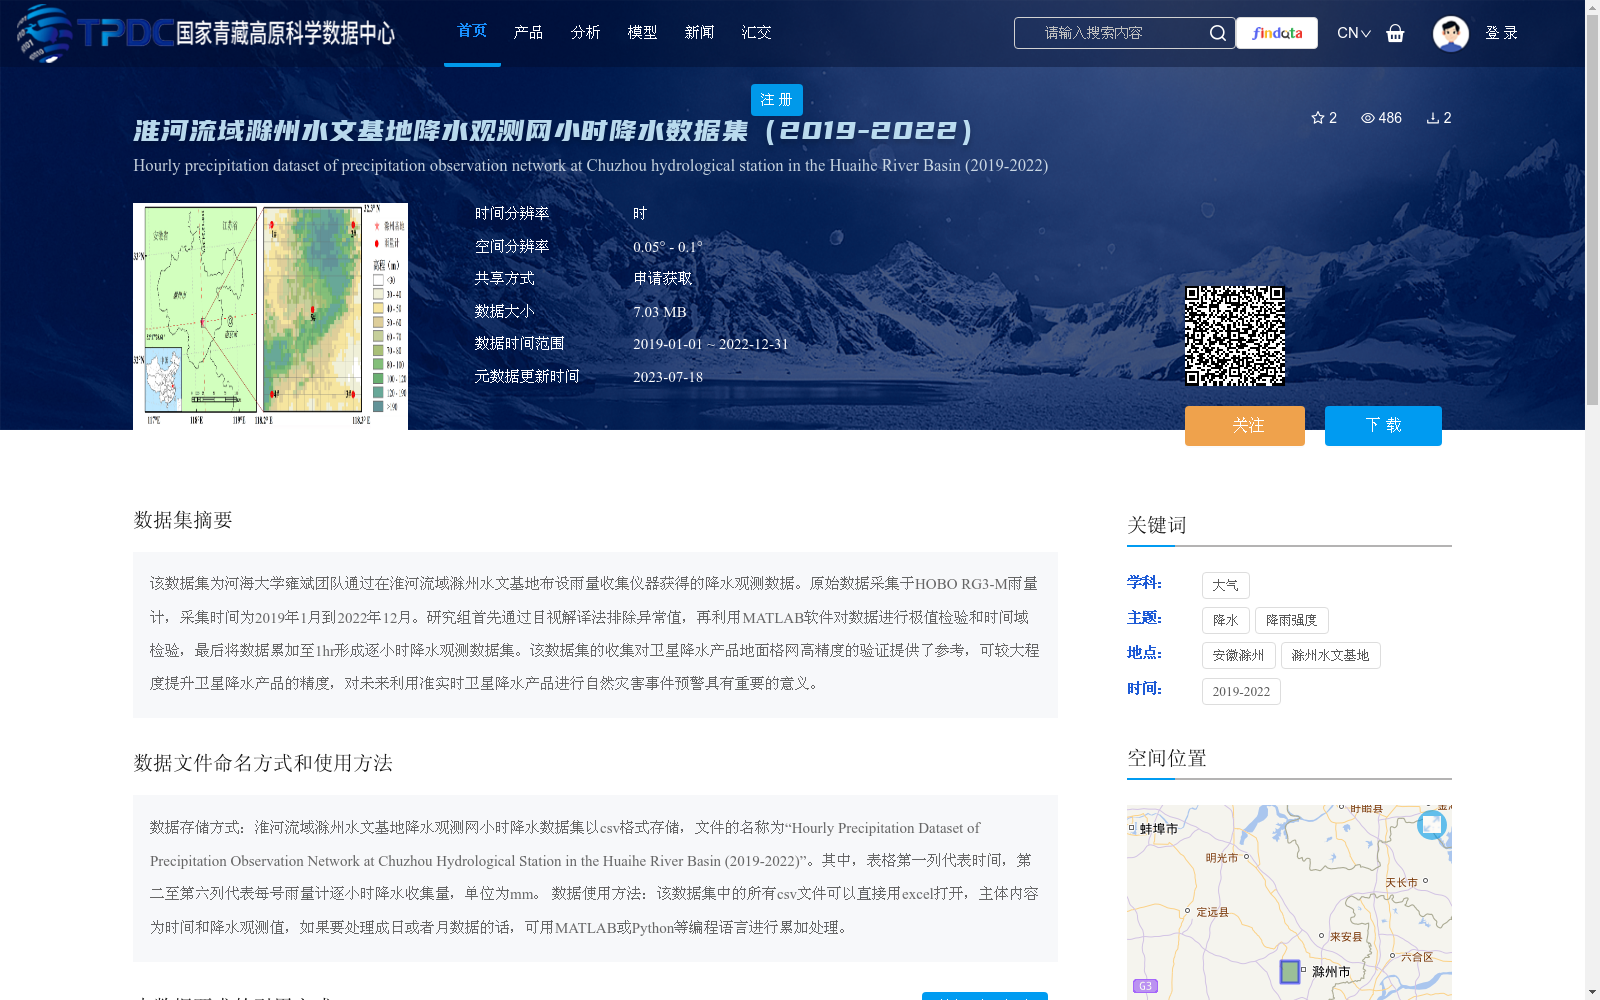1600x1000 pixels.
Task: Open the findata link button
Action: coord(1277,33)
